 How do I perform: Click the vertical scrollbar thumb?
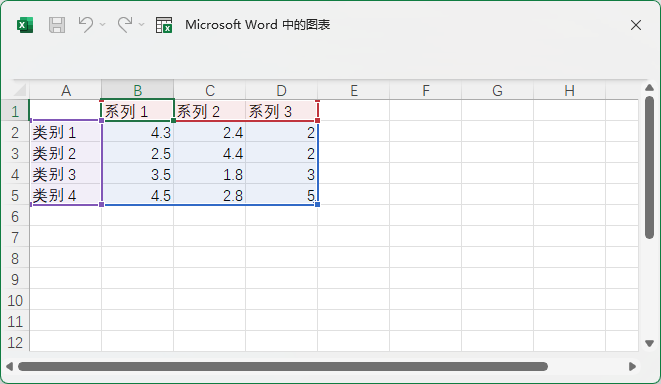point(649,167)
